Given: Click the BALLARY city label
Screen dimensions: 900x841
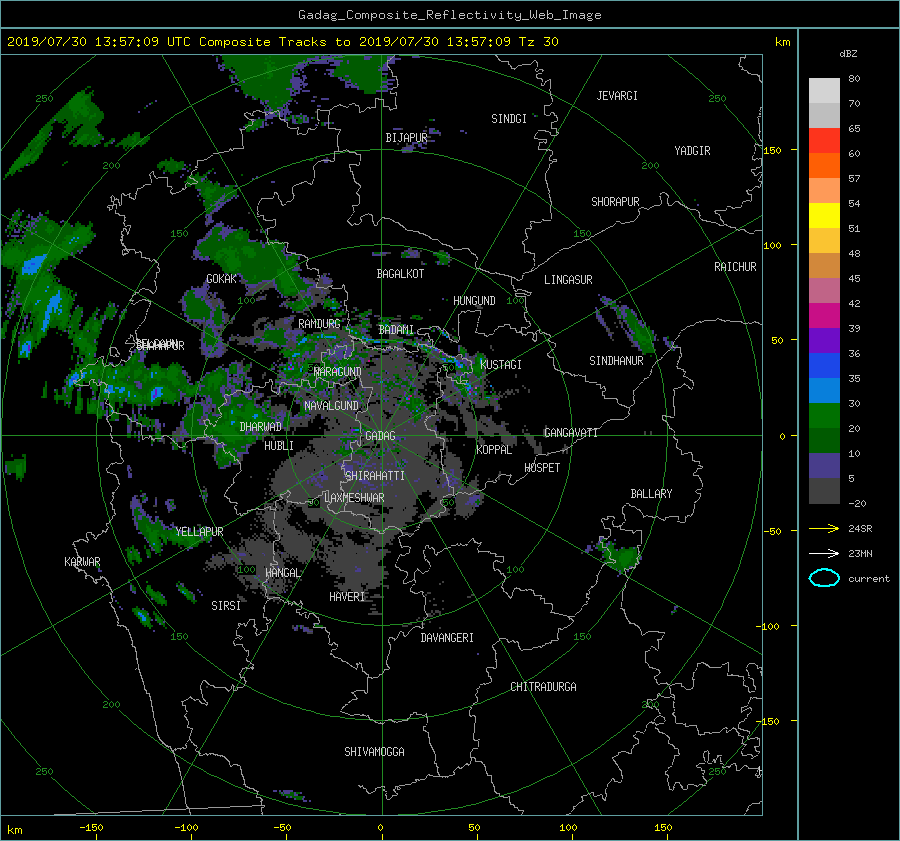Looking at the screenshot, I should click(651, 494).
